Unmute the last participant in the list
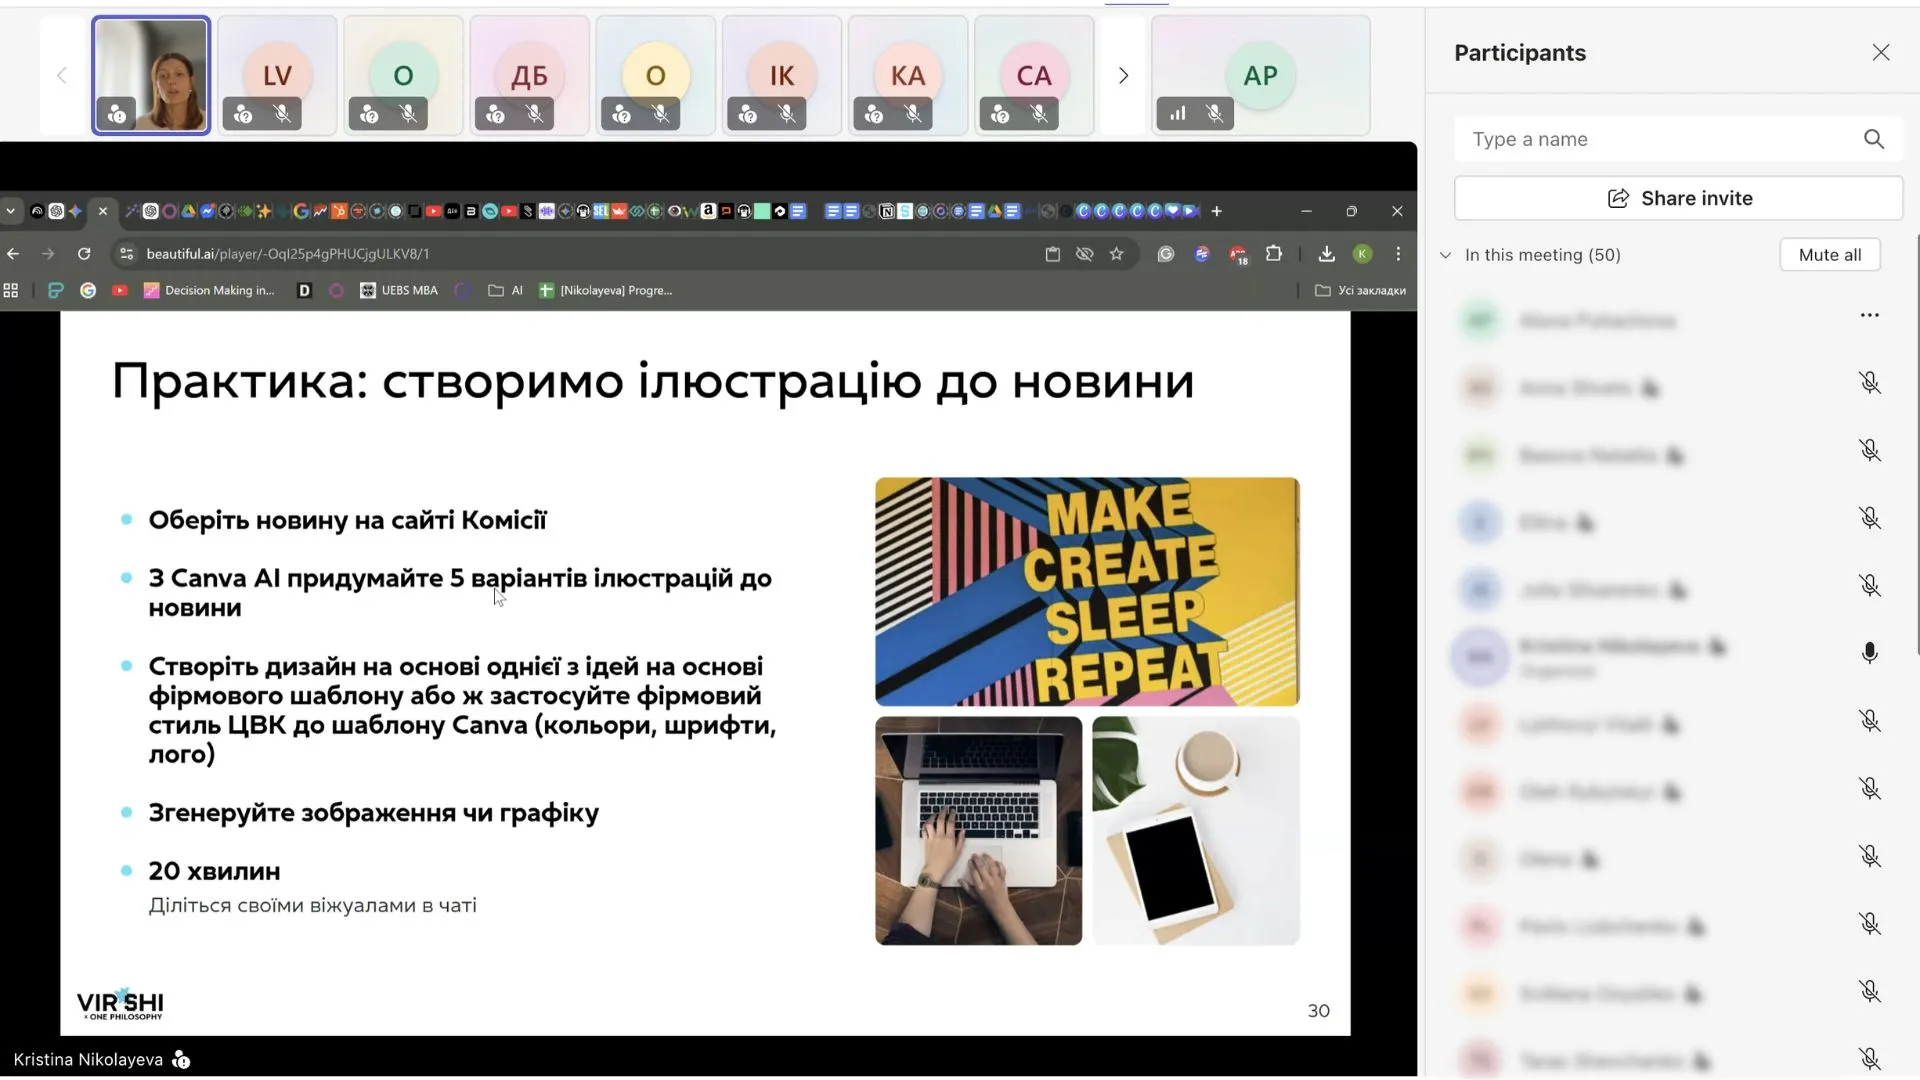 tap(1869, 1058)
